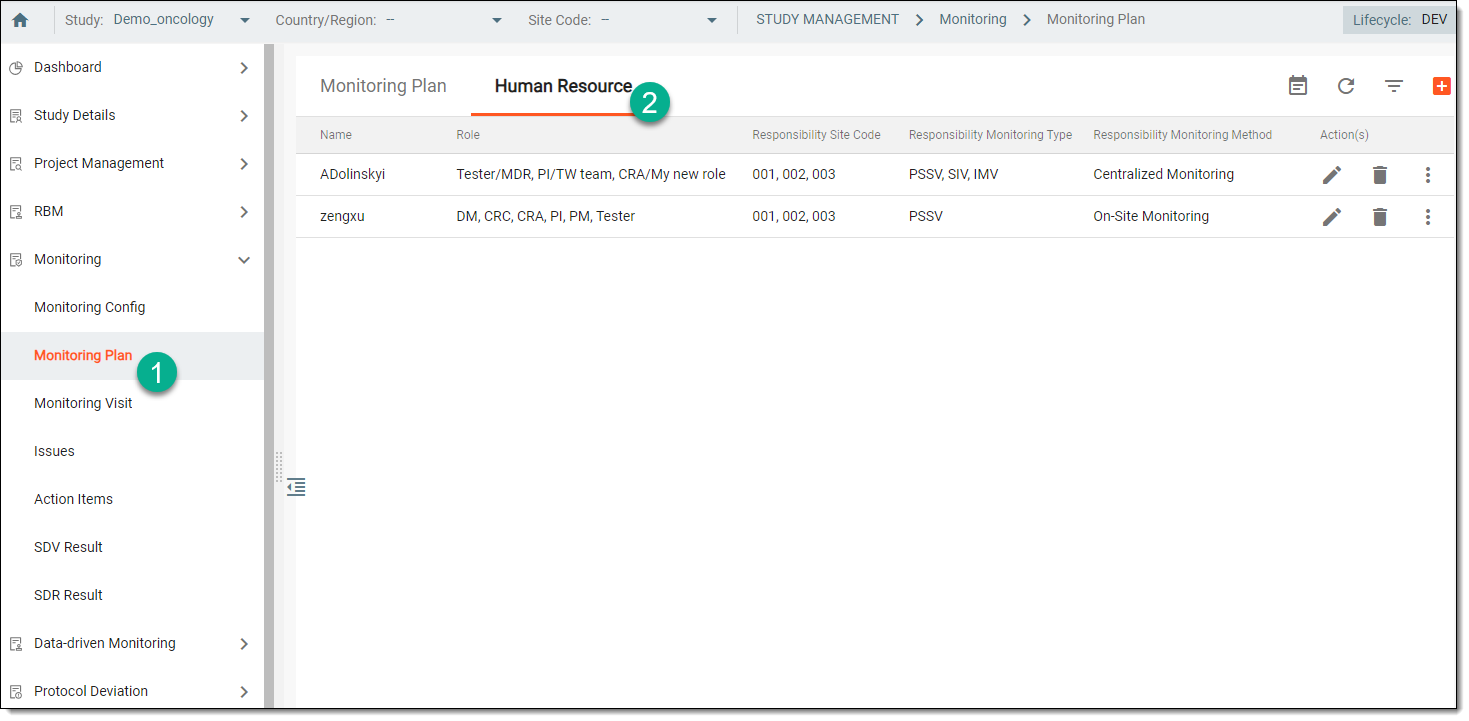Grab the sidebar splitter handle
This screenshot has height=721, width=1469.
pyautogui.click(x=279, y=467)
